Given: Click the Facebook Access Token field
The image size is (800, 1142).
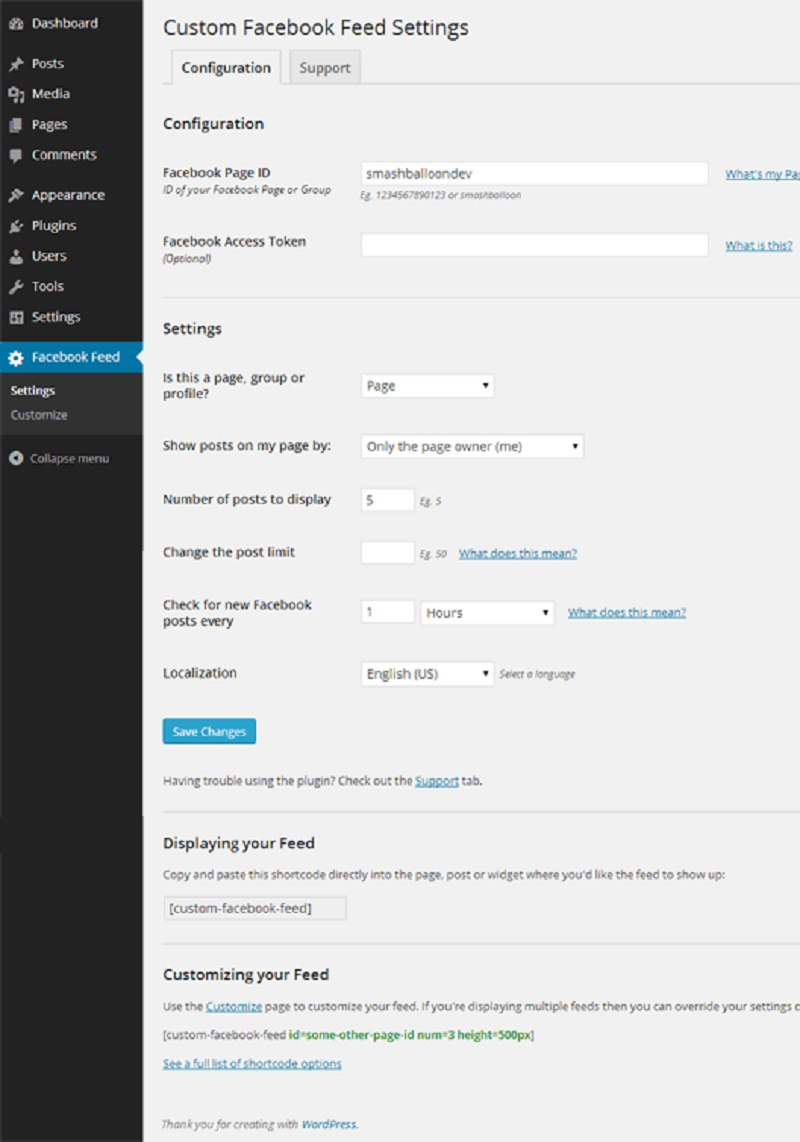Looking at the screenshot, I should 534,245.
